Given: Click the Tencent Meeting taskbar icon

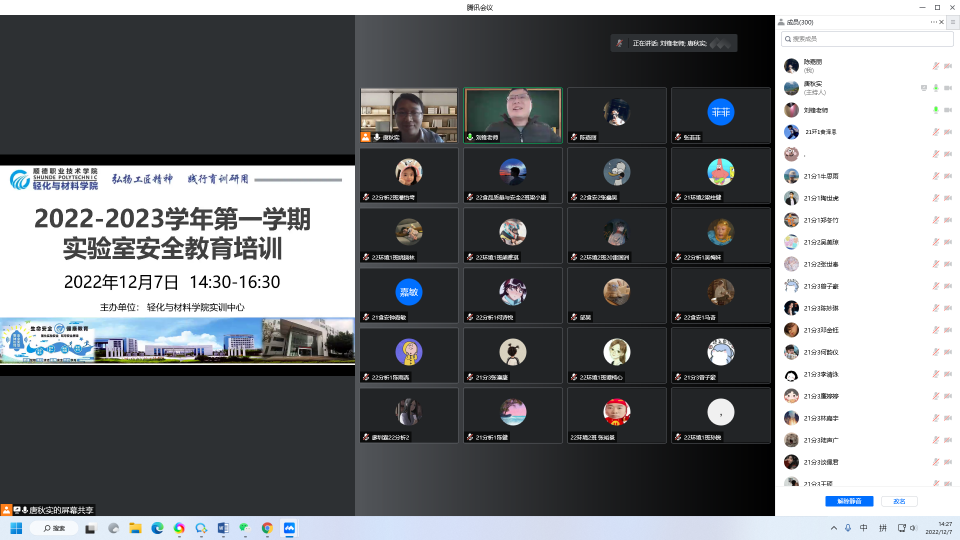Looking at the screenshot, I should click(x=289, y=528).
